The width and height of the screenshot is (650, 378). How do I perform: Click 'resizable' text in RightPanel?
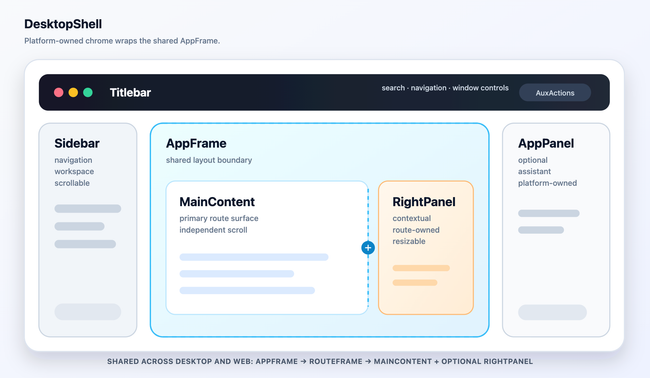point(409,241)
